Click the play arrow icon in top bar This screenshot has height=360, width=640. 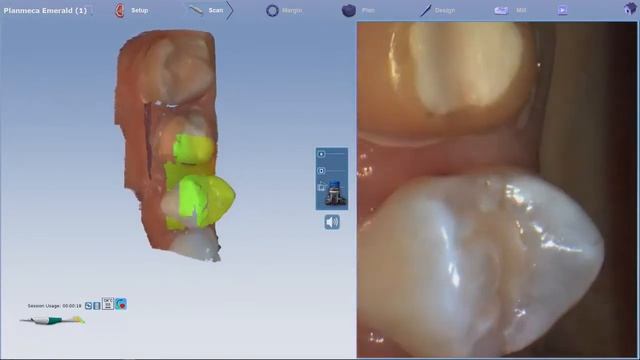point(562,10)
